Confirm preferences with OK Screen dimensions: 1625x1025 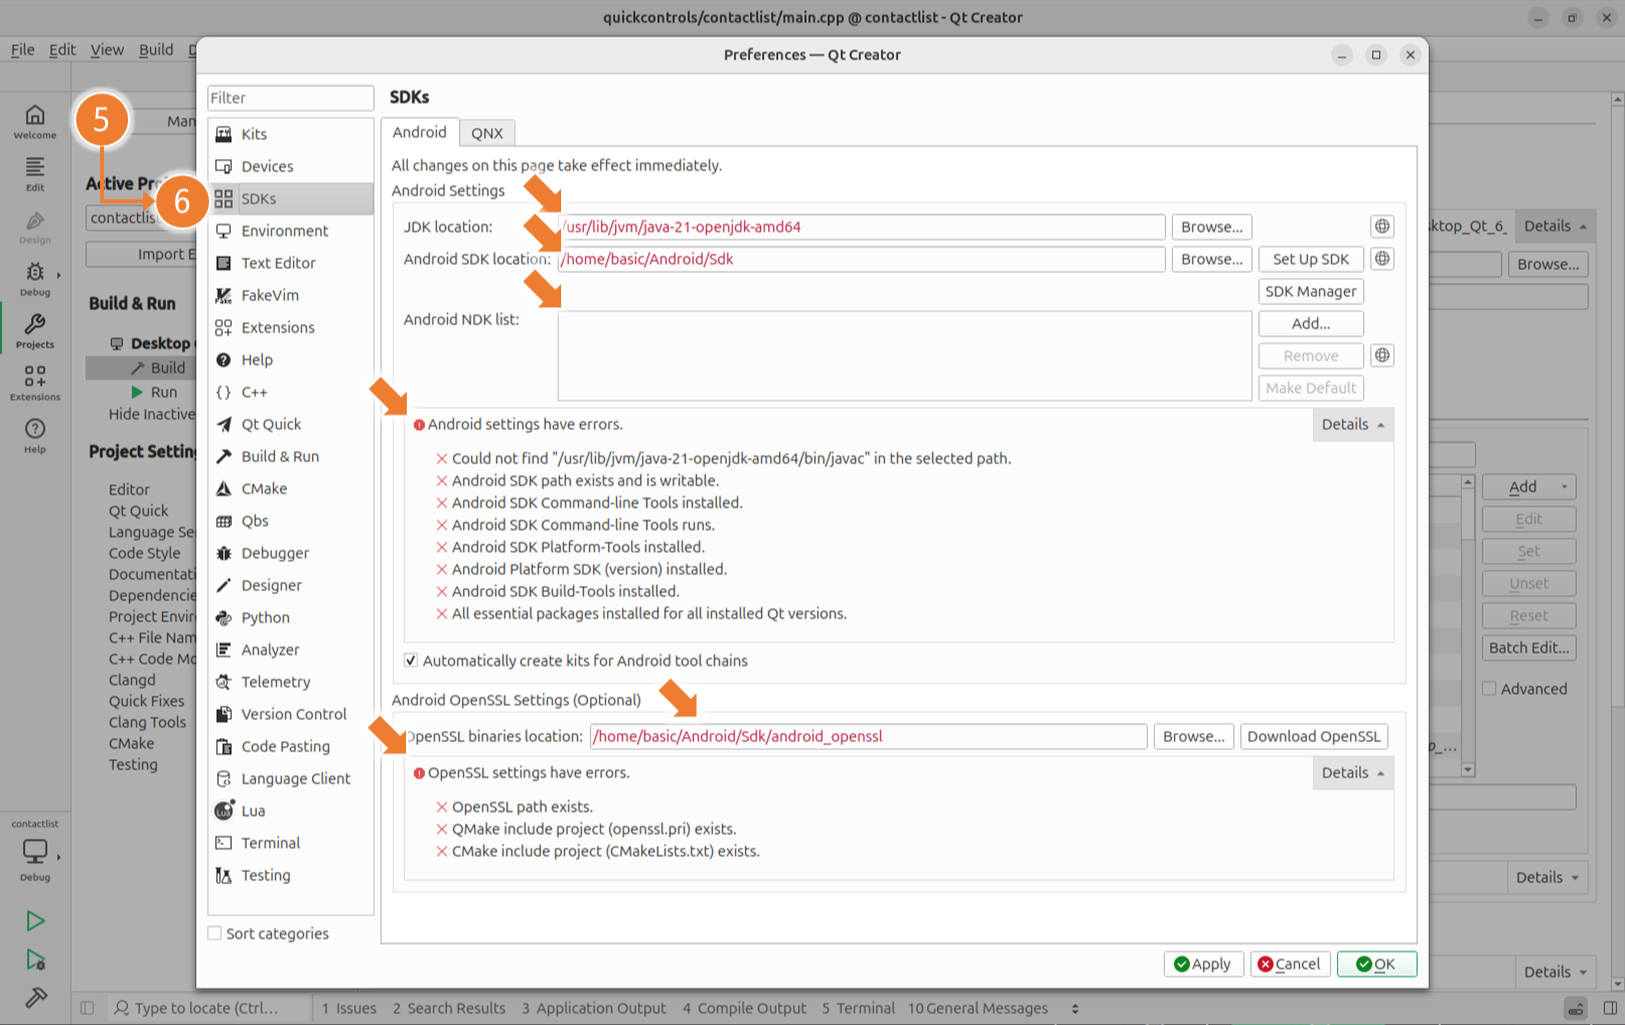coord(1377,964)
